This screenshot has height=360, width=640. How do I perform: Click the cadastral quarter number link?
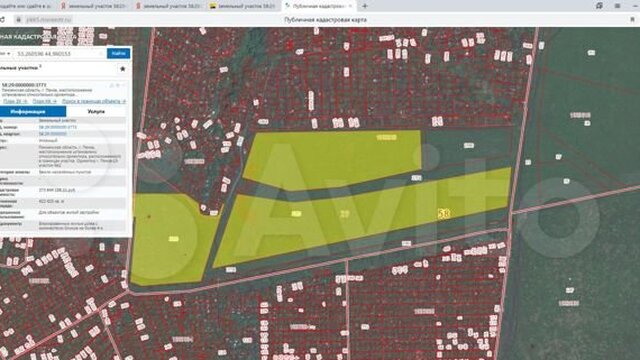tap(52, 134)
